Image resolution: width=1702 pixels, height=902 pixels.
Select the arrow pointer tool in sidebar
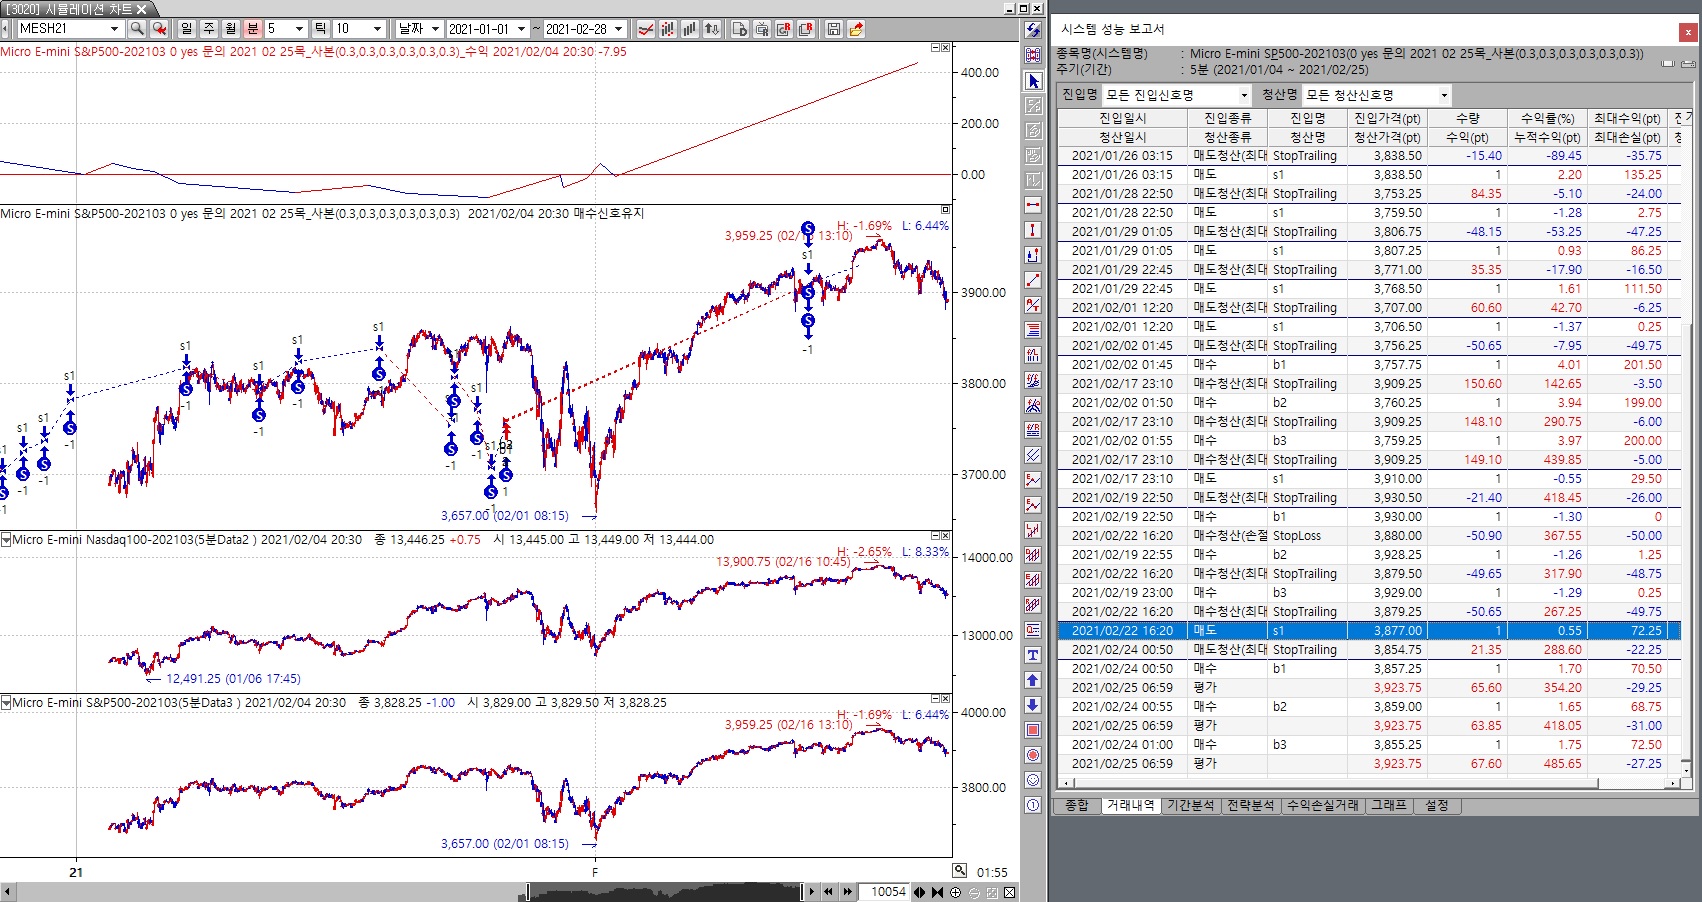[1033, 81]
